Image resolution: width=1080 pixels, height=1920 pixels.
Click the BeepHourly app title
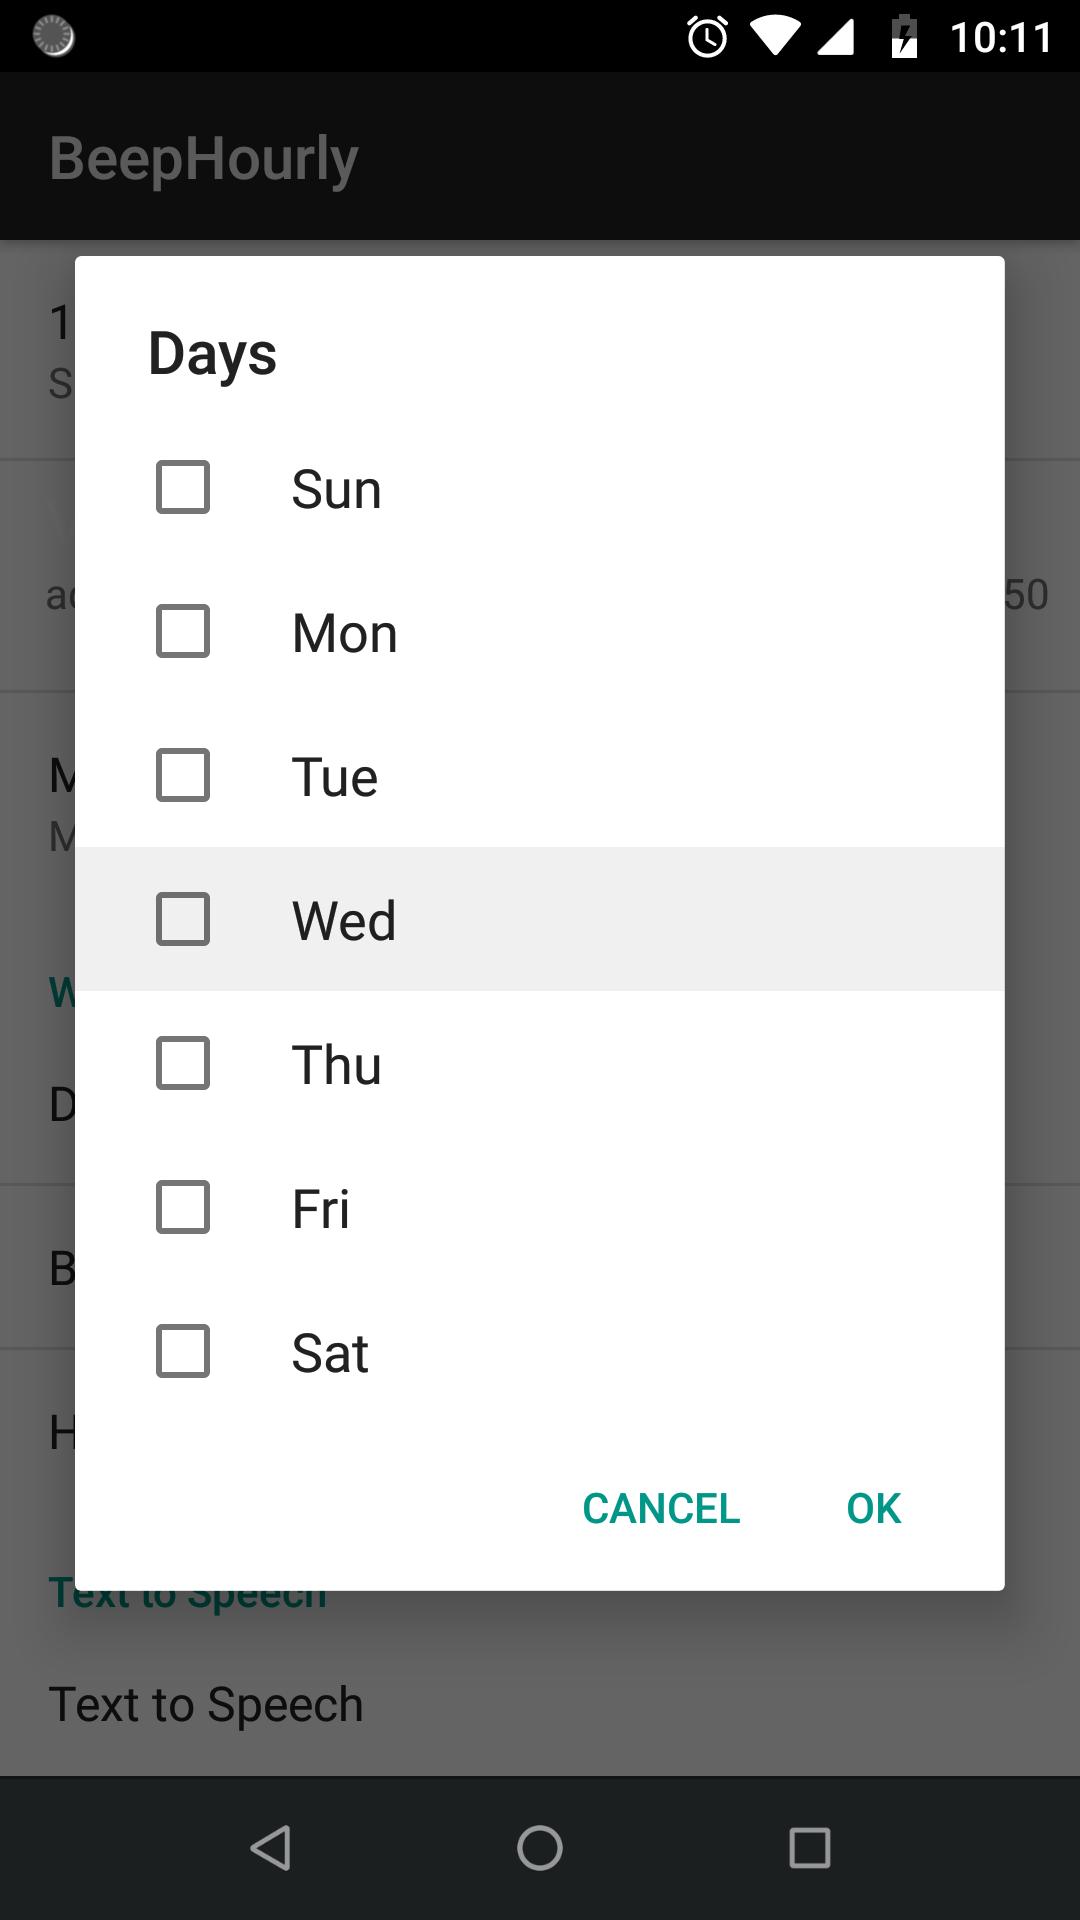[x=204, y=159]
